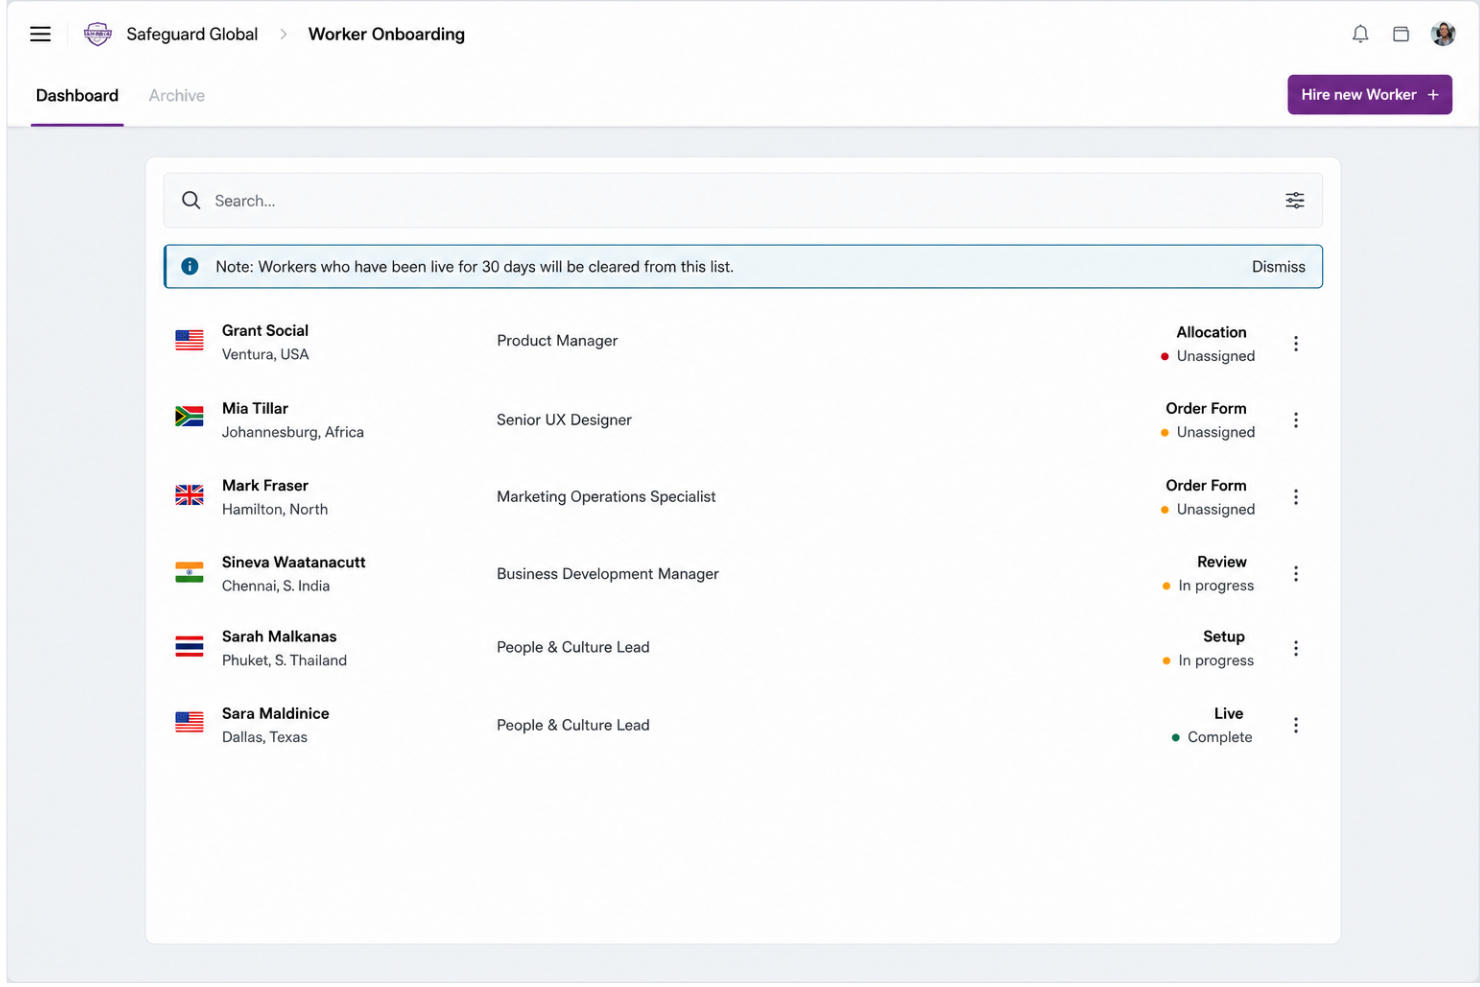Click the Setup status label
The height and width of the screenshot is (987, 1480).
[x=1224, y=636]
